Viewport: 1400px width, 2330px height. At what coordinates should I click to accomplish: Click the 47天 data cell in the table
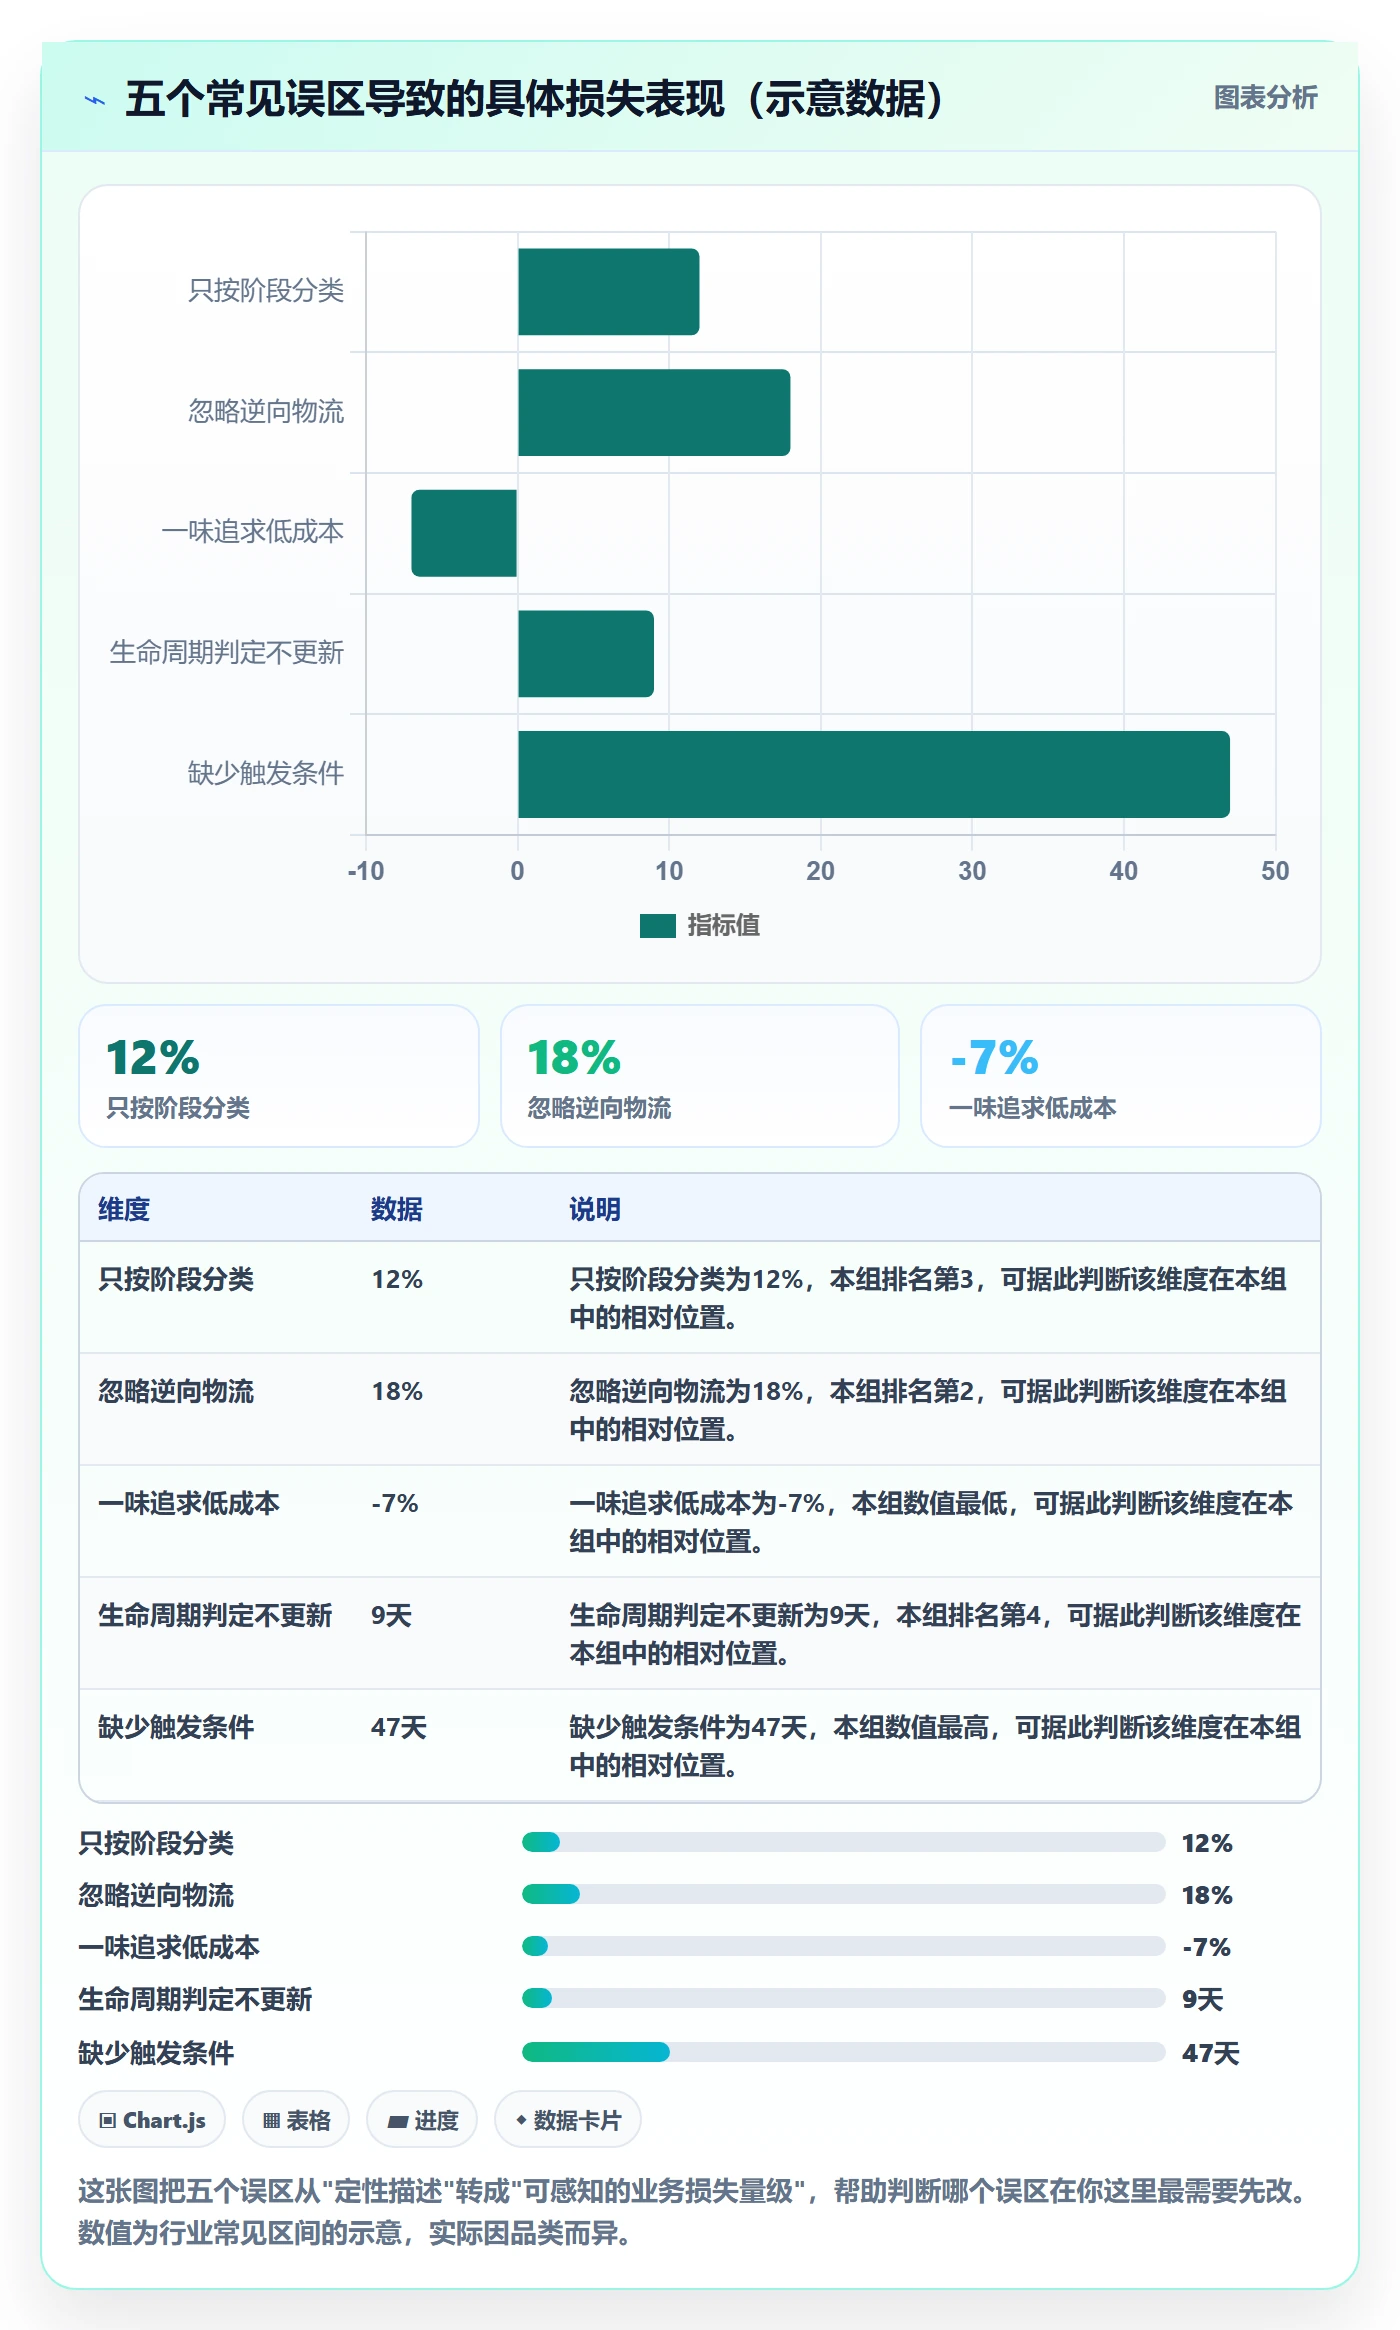pos(399,1727)
